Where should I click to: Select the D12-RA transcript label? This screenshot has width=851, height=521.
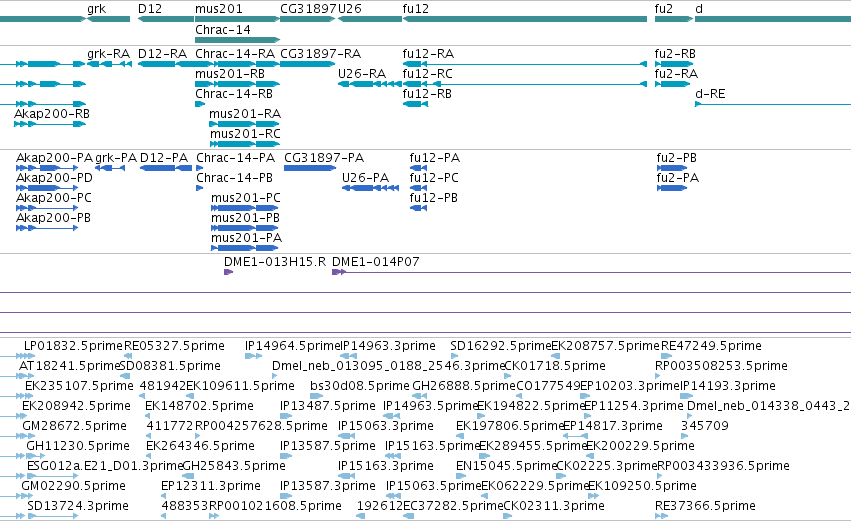point(162,54)
